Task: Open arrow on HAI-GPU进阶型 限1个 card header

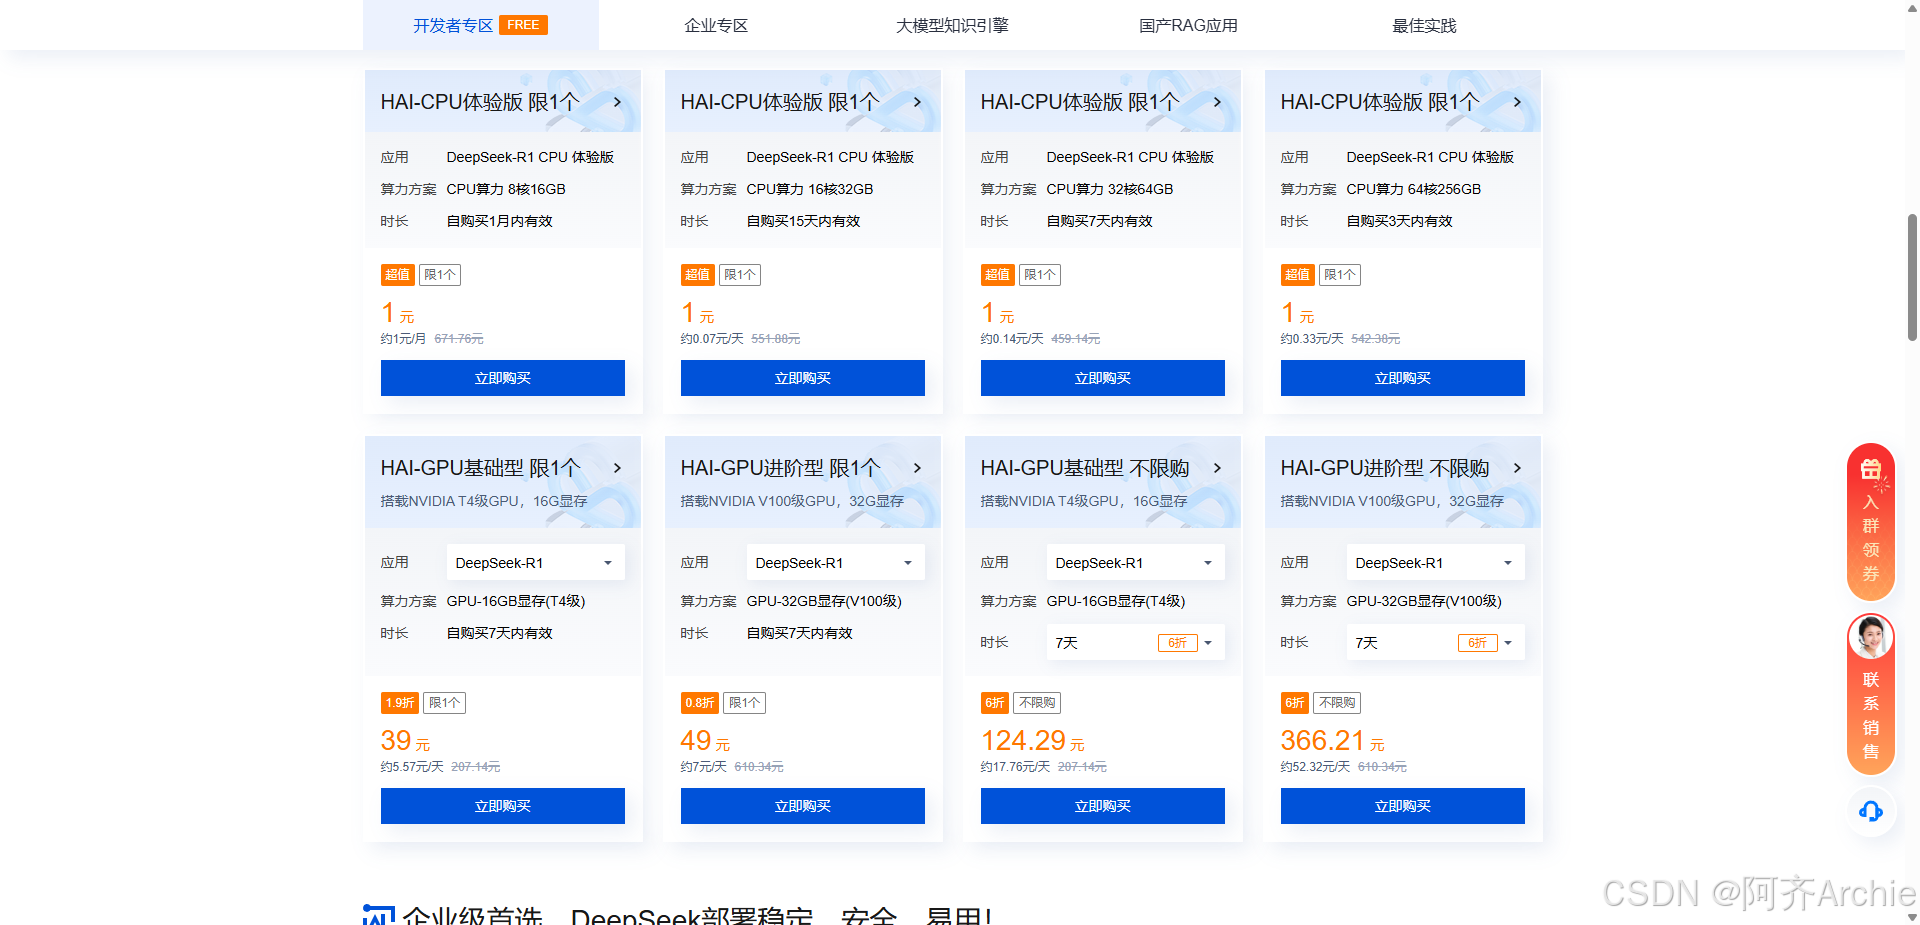Action: [917, 468]
